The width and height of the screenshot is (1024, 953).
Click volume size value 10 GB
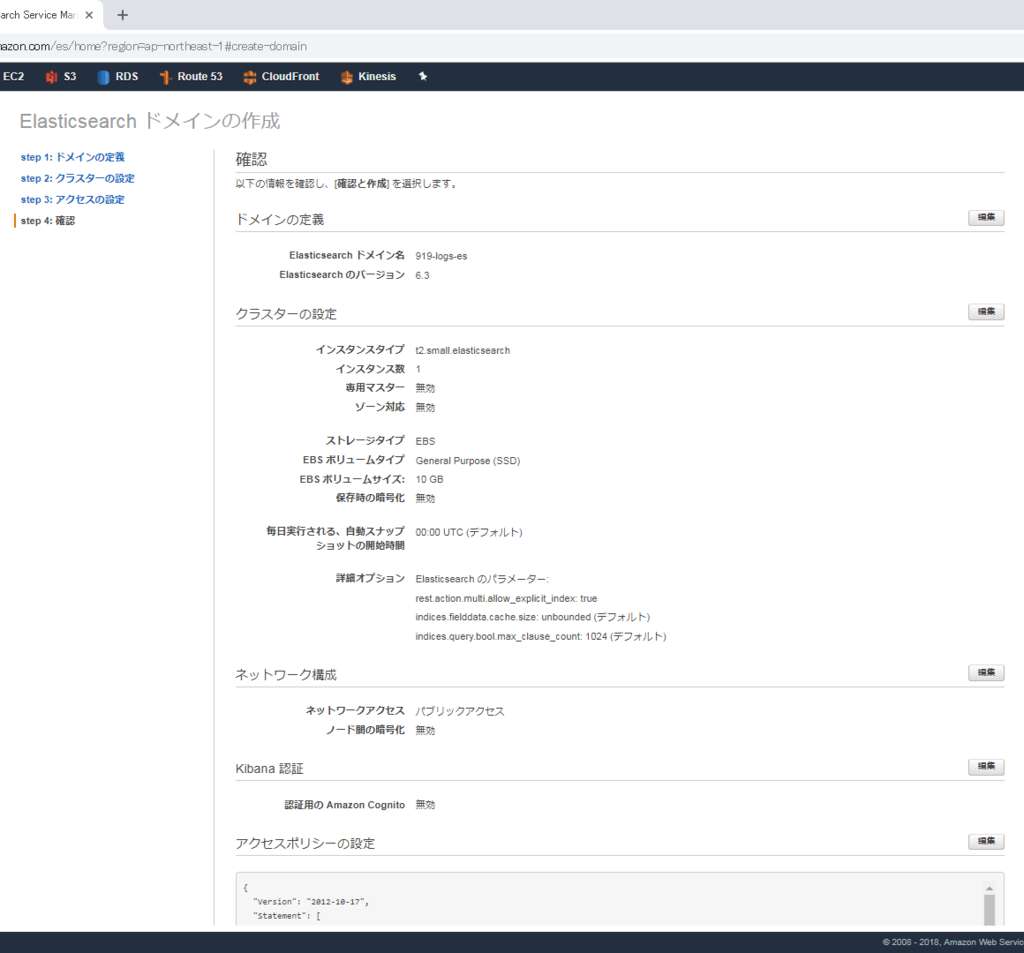click(x=430, y=479)
